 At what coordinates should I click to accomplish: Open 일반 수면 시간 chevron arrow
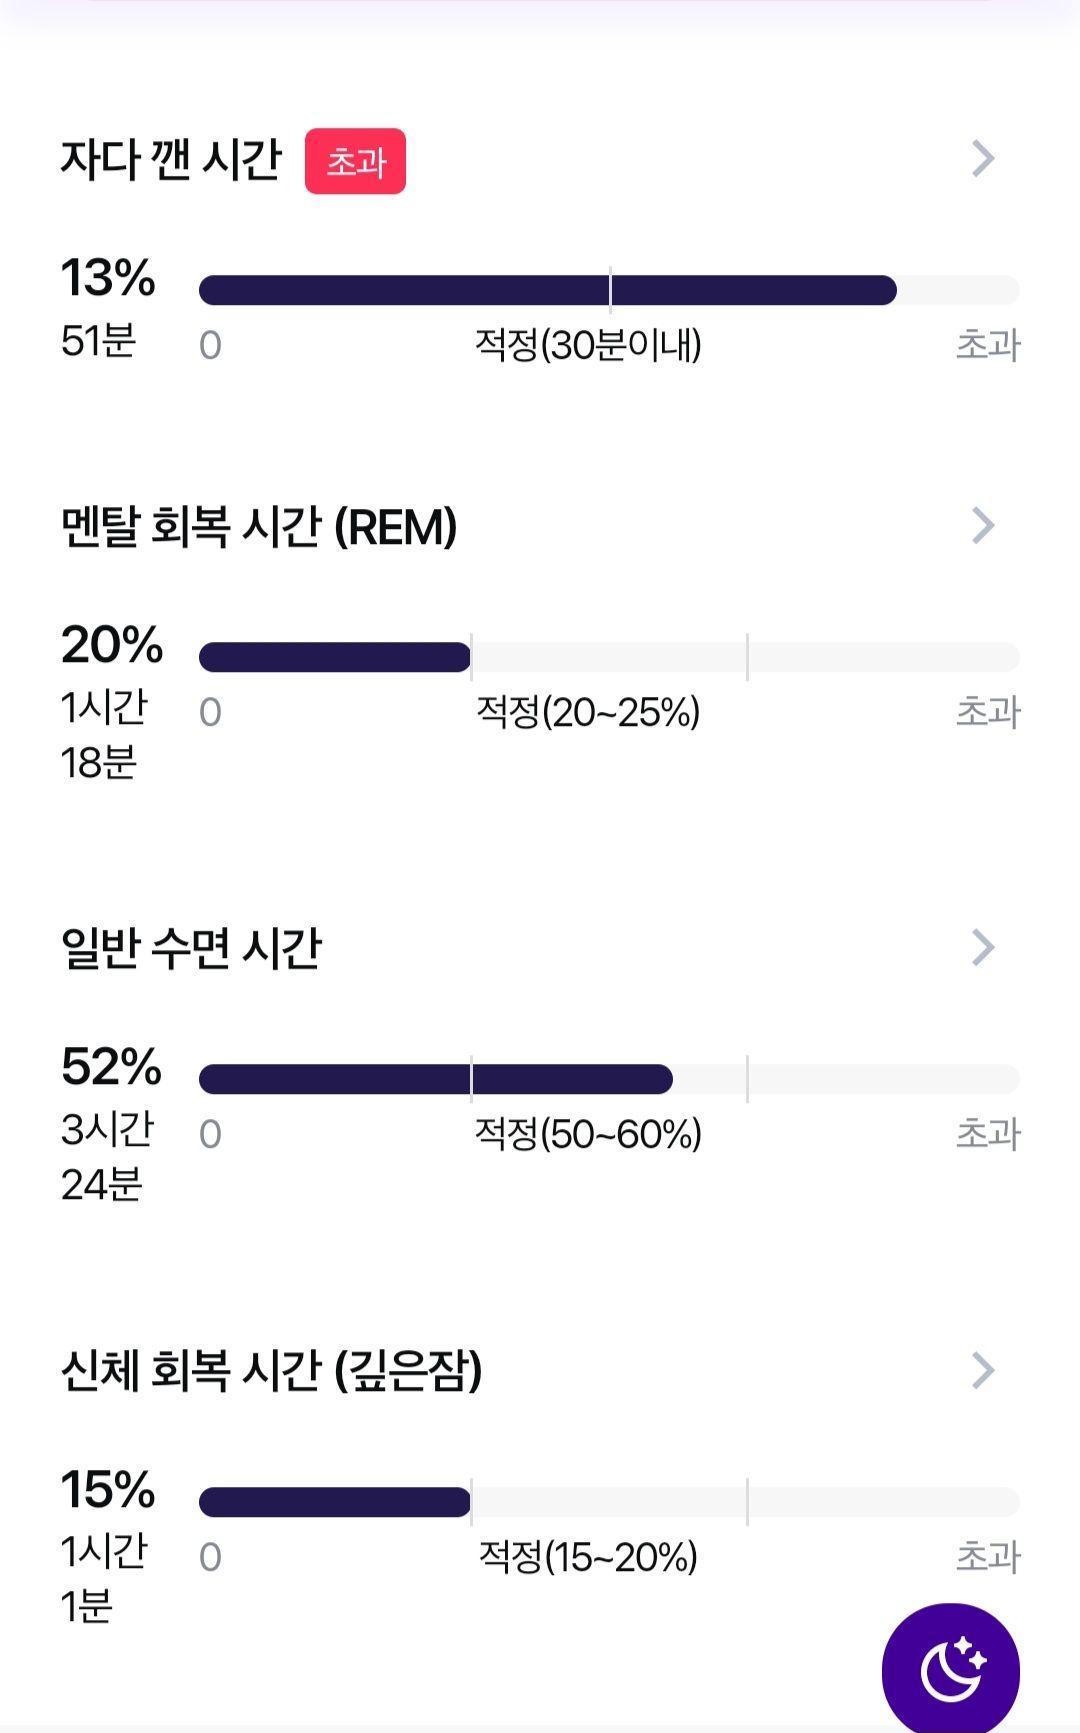pos(983,947)
